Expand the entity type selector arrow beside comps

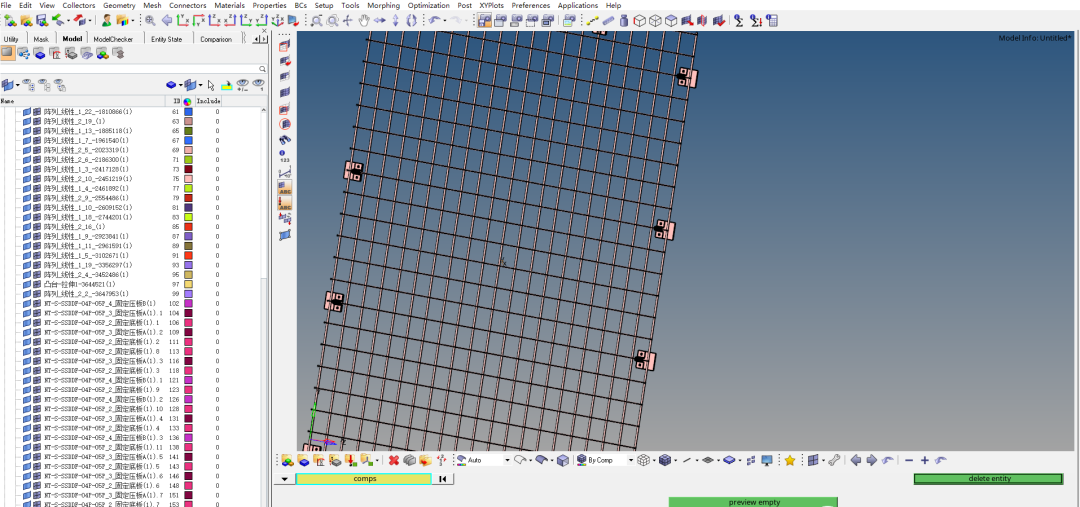coord(284,479)
